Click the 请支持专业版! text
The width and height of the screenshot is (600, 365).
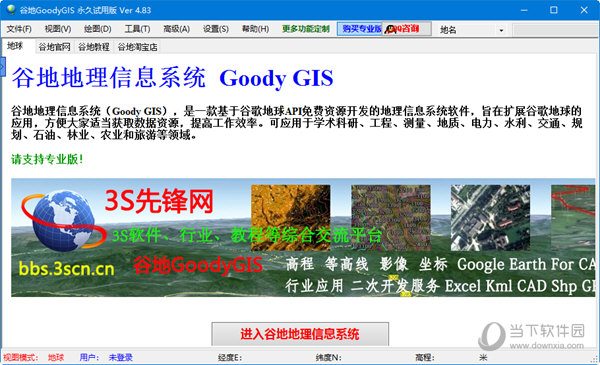point(47,159)
